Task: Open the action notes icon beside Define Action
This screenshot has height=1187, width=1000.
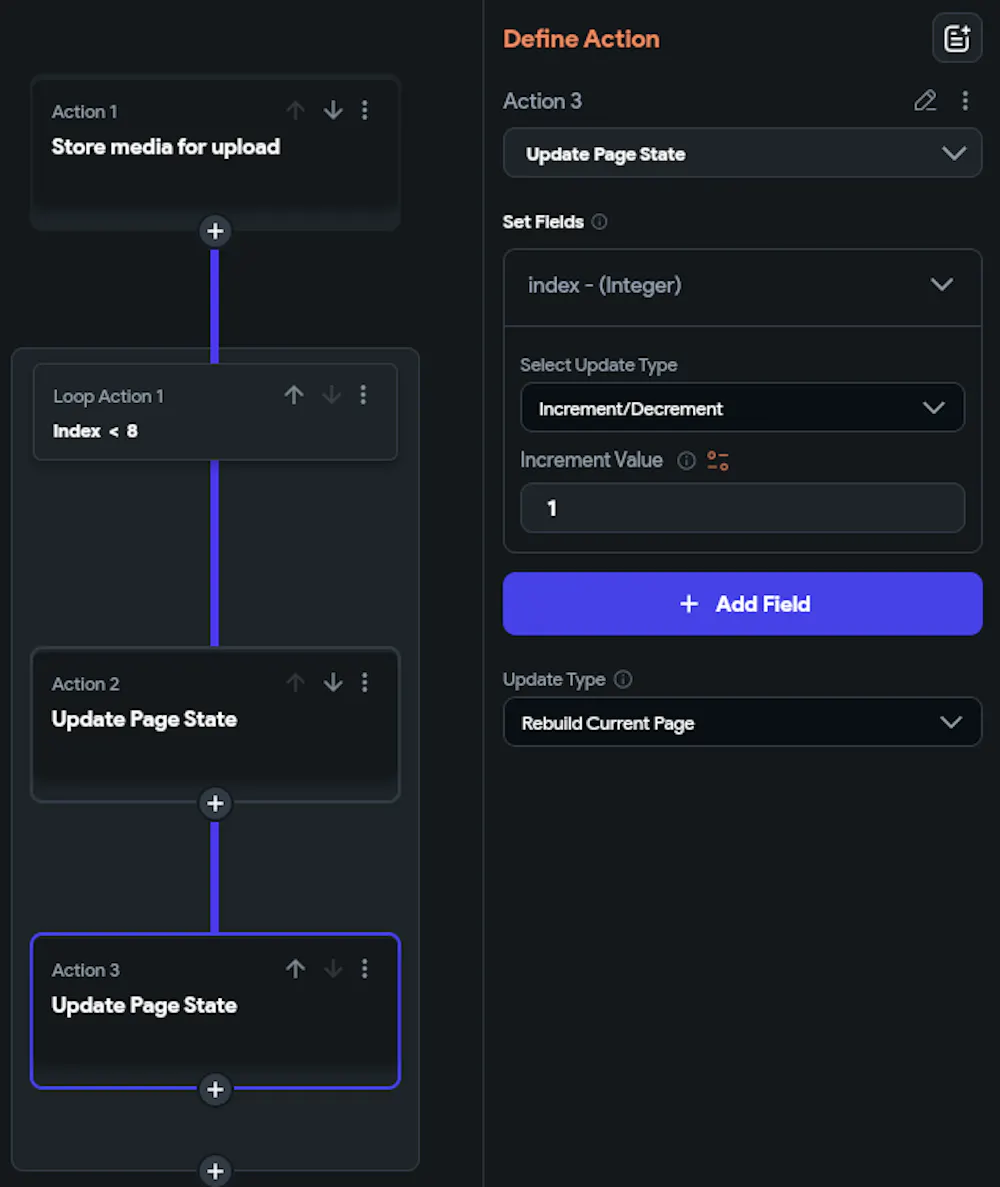Action: coord(957,38)
